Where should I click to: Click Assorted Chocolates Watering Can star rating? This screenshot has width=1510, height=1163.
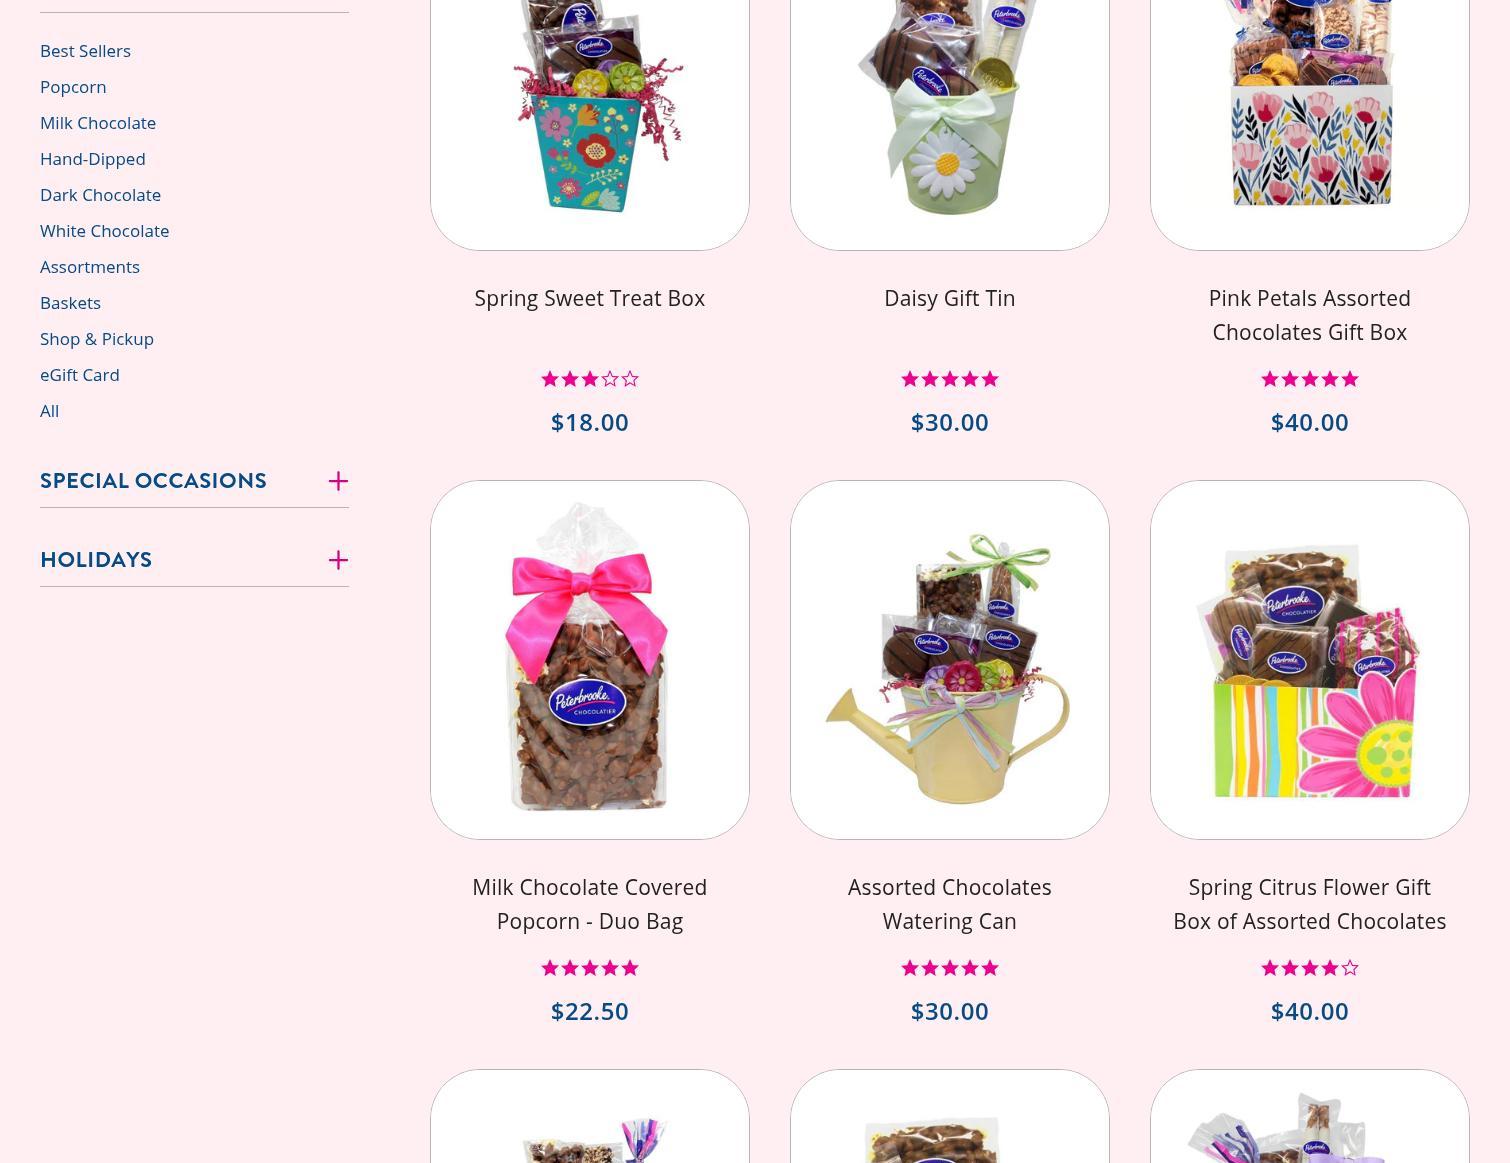tap(950, 968)
